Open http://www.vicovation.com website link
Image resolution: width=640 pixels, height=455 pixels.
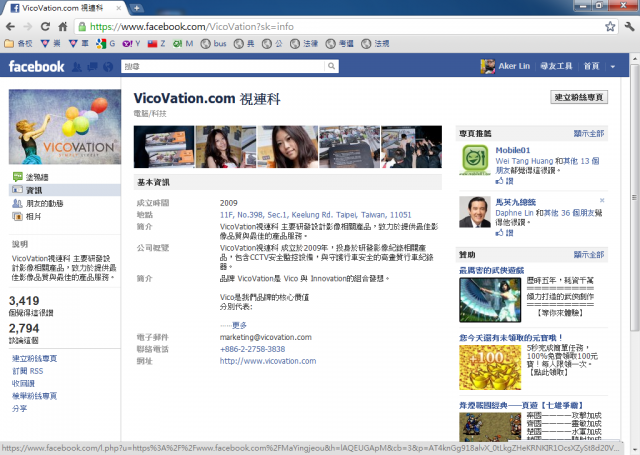pyautogui.click(x=268, y=361)
